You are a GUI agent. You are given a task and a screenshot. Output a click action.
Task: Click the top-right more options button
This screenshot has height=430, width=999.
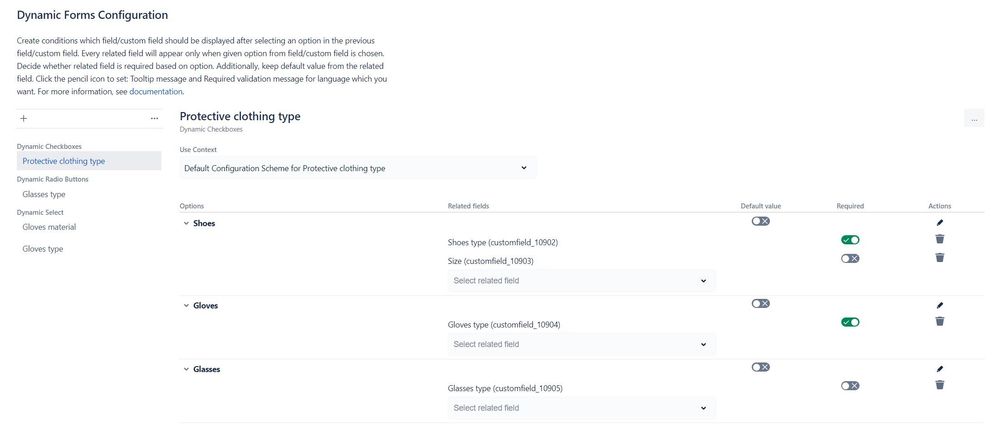click(x=973, y=119)
